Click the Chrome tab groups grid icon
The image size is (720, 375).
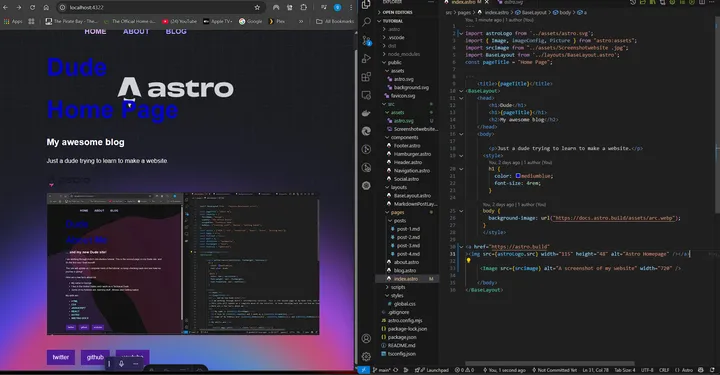[31, 21]
